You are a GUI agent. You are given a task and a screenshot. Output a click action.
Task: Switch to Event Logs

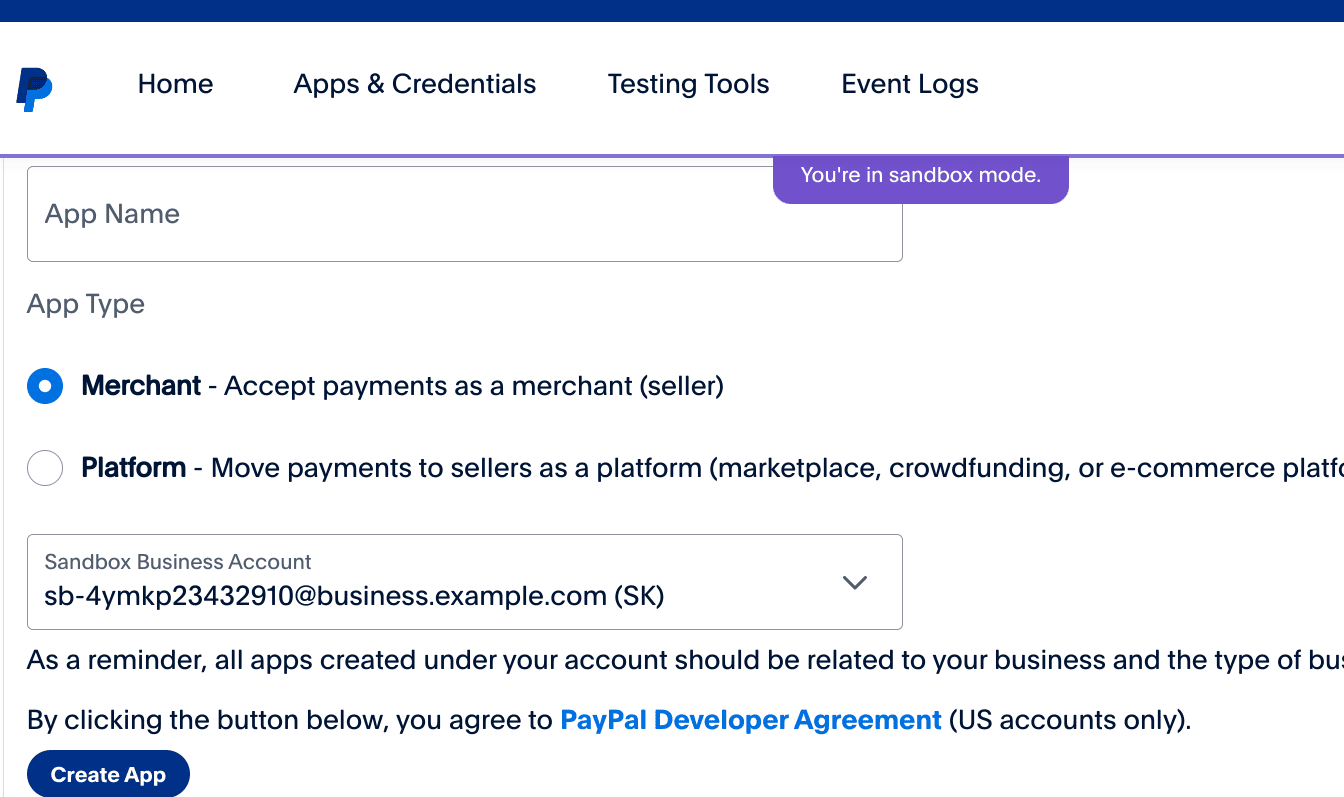pyautogui.click(x=910, y=84)
